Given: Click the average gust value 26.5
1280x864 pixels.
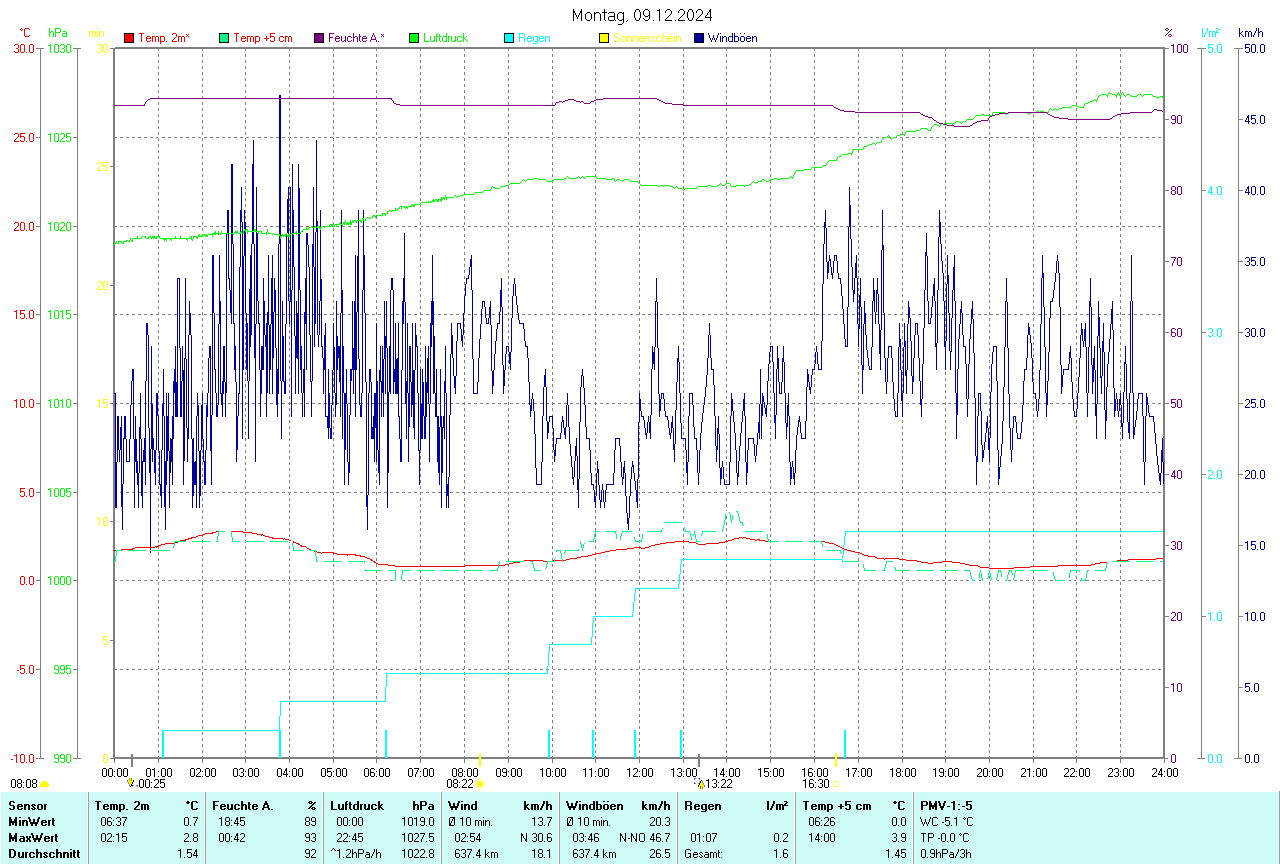Looking at the screenshot, I should click(659, 853).
